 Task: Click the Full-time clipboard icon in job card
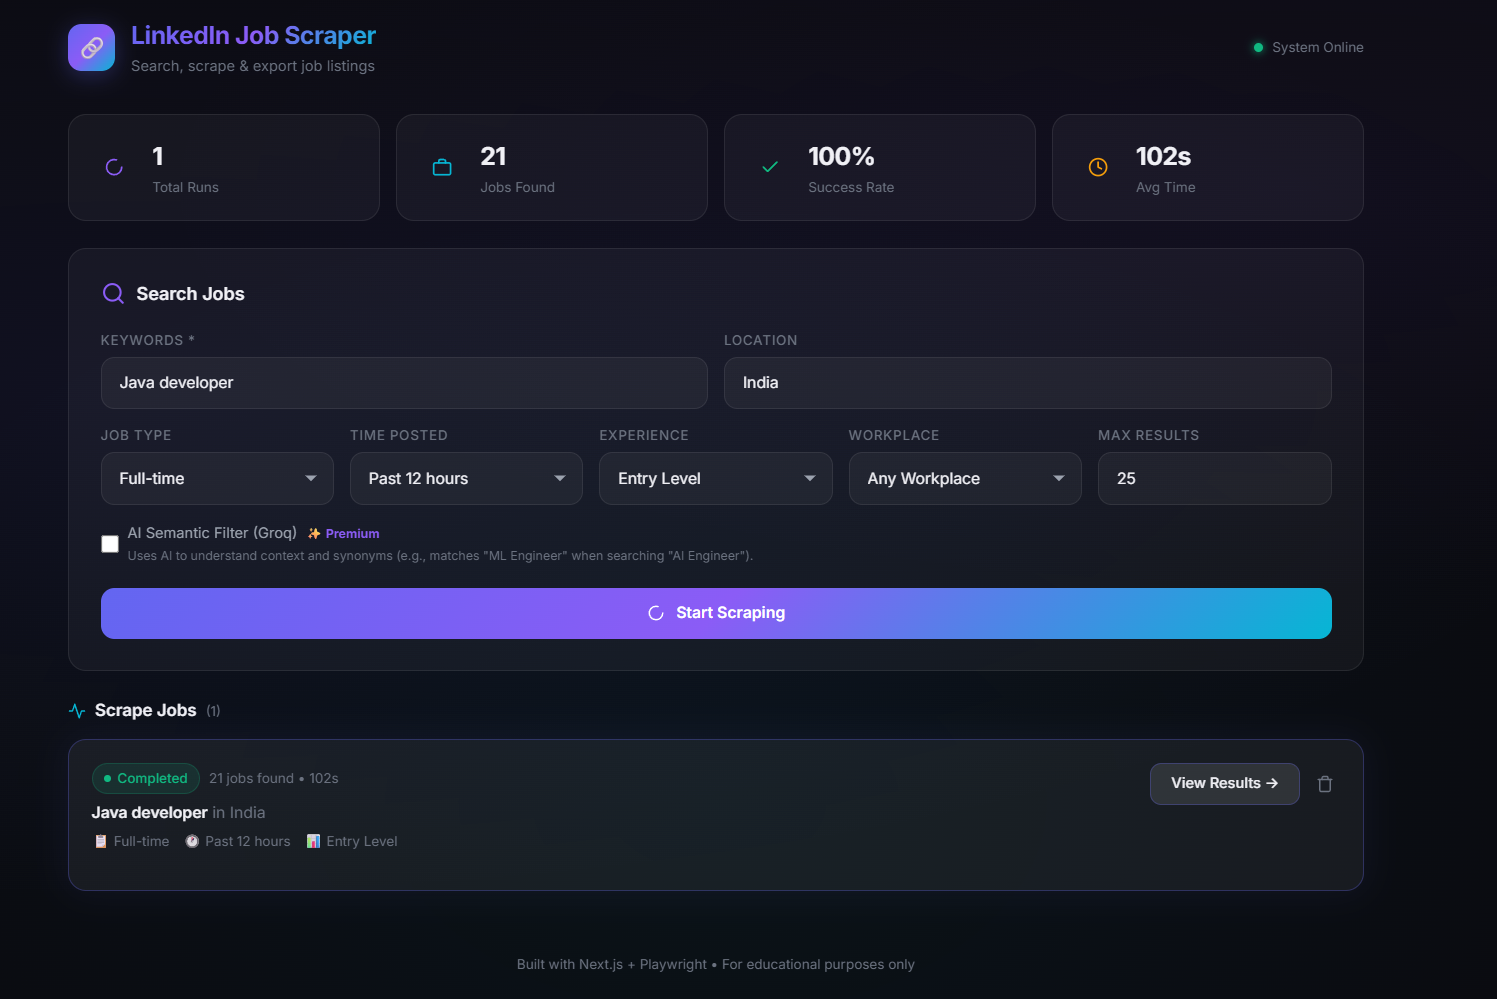[101, 841]
